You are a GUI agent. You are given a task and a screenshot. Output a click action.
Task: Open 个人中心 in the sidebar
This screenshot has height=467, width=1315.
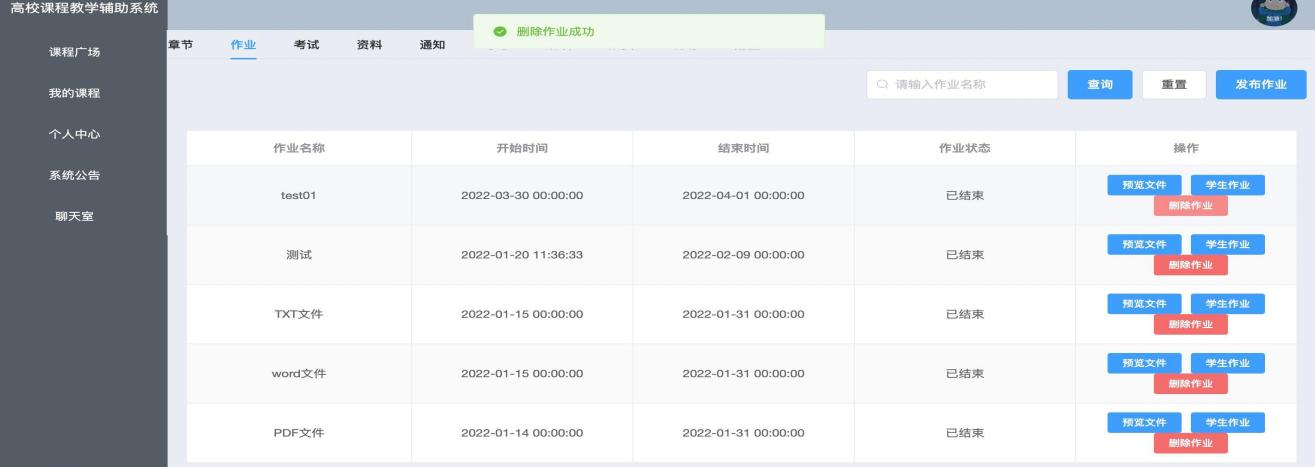(74, 134)
